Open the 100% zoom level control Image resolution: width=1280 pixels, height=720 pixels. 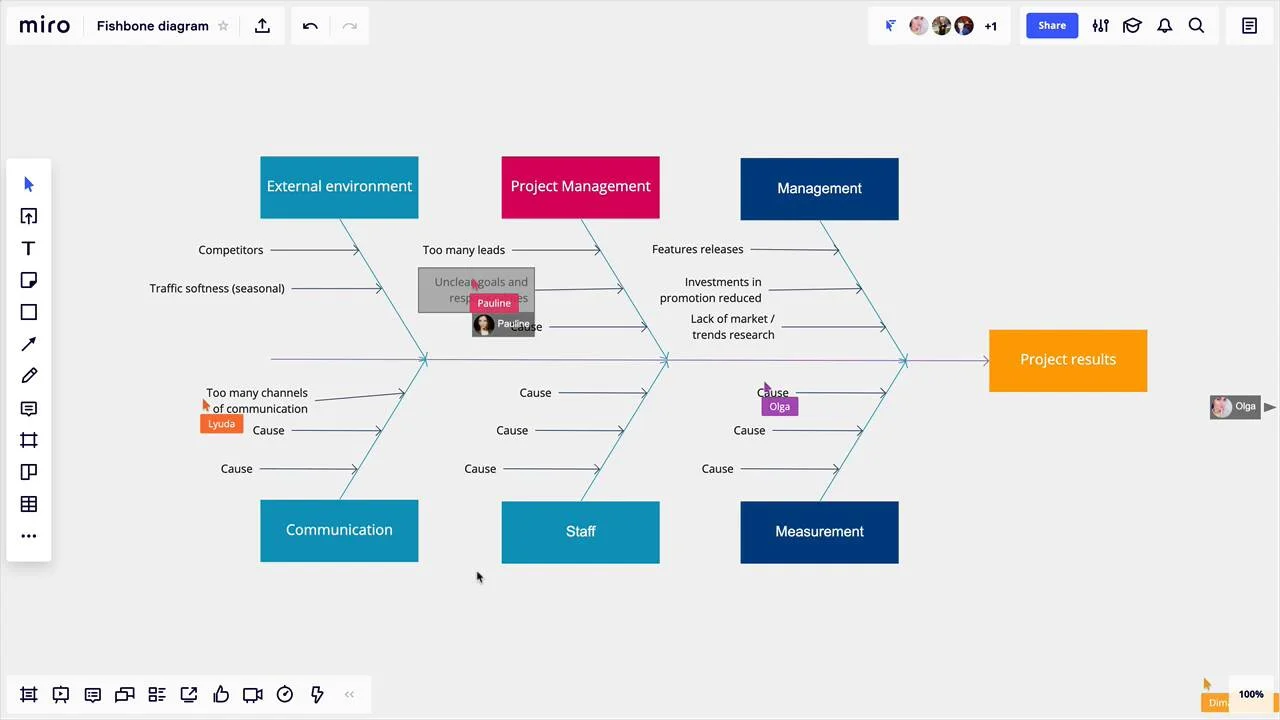coord(1251,694)
